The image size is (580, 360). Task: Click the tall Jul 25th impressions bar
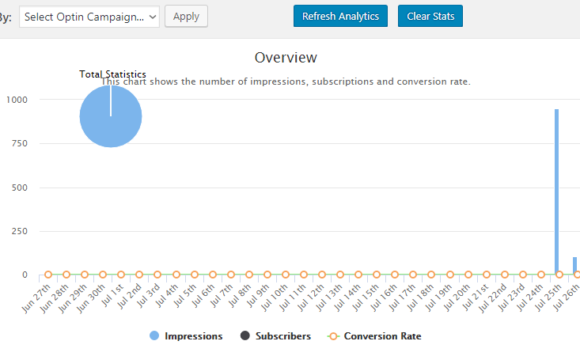556,192
